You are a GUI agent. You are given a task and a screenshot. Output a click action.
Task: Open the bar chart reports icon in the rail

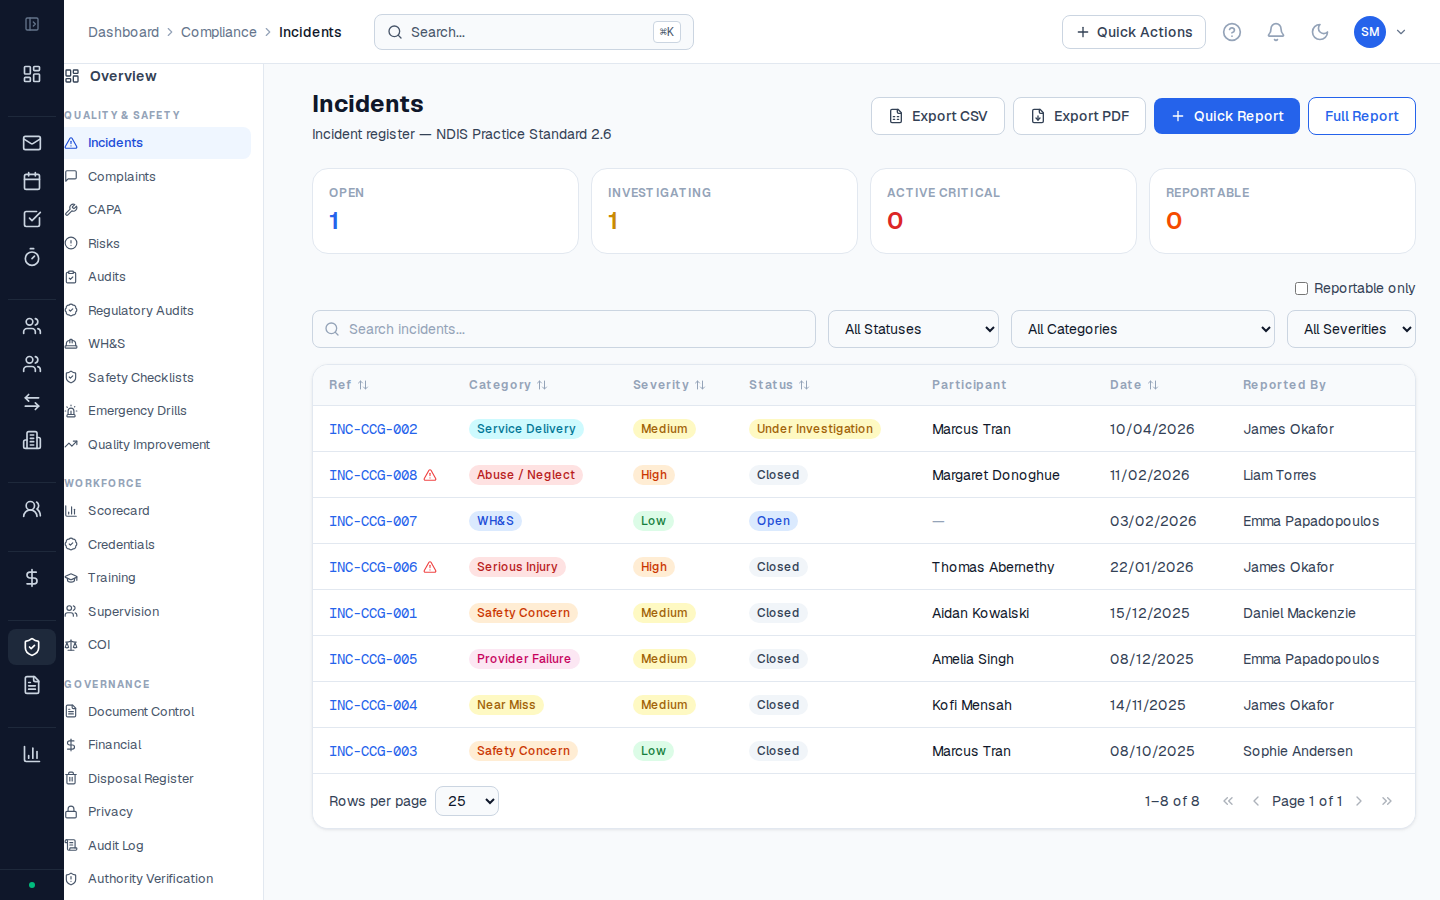point(32,754)
